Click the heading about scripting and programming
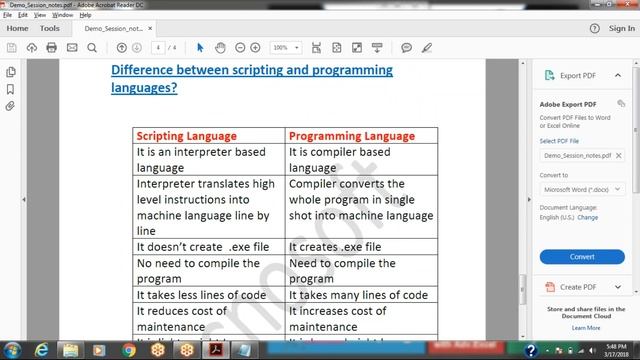The image size is (640, 360). (x=252, y=78)
